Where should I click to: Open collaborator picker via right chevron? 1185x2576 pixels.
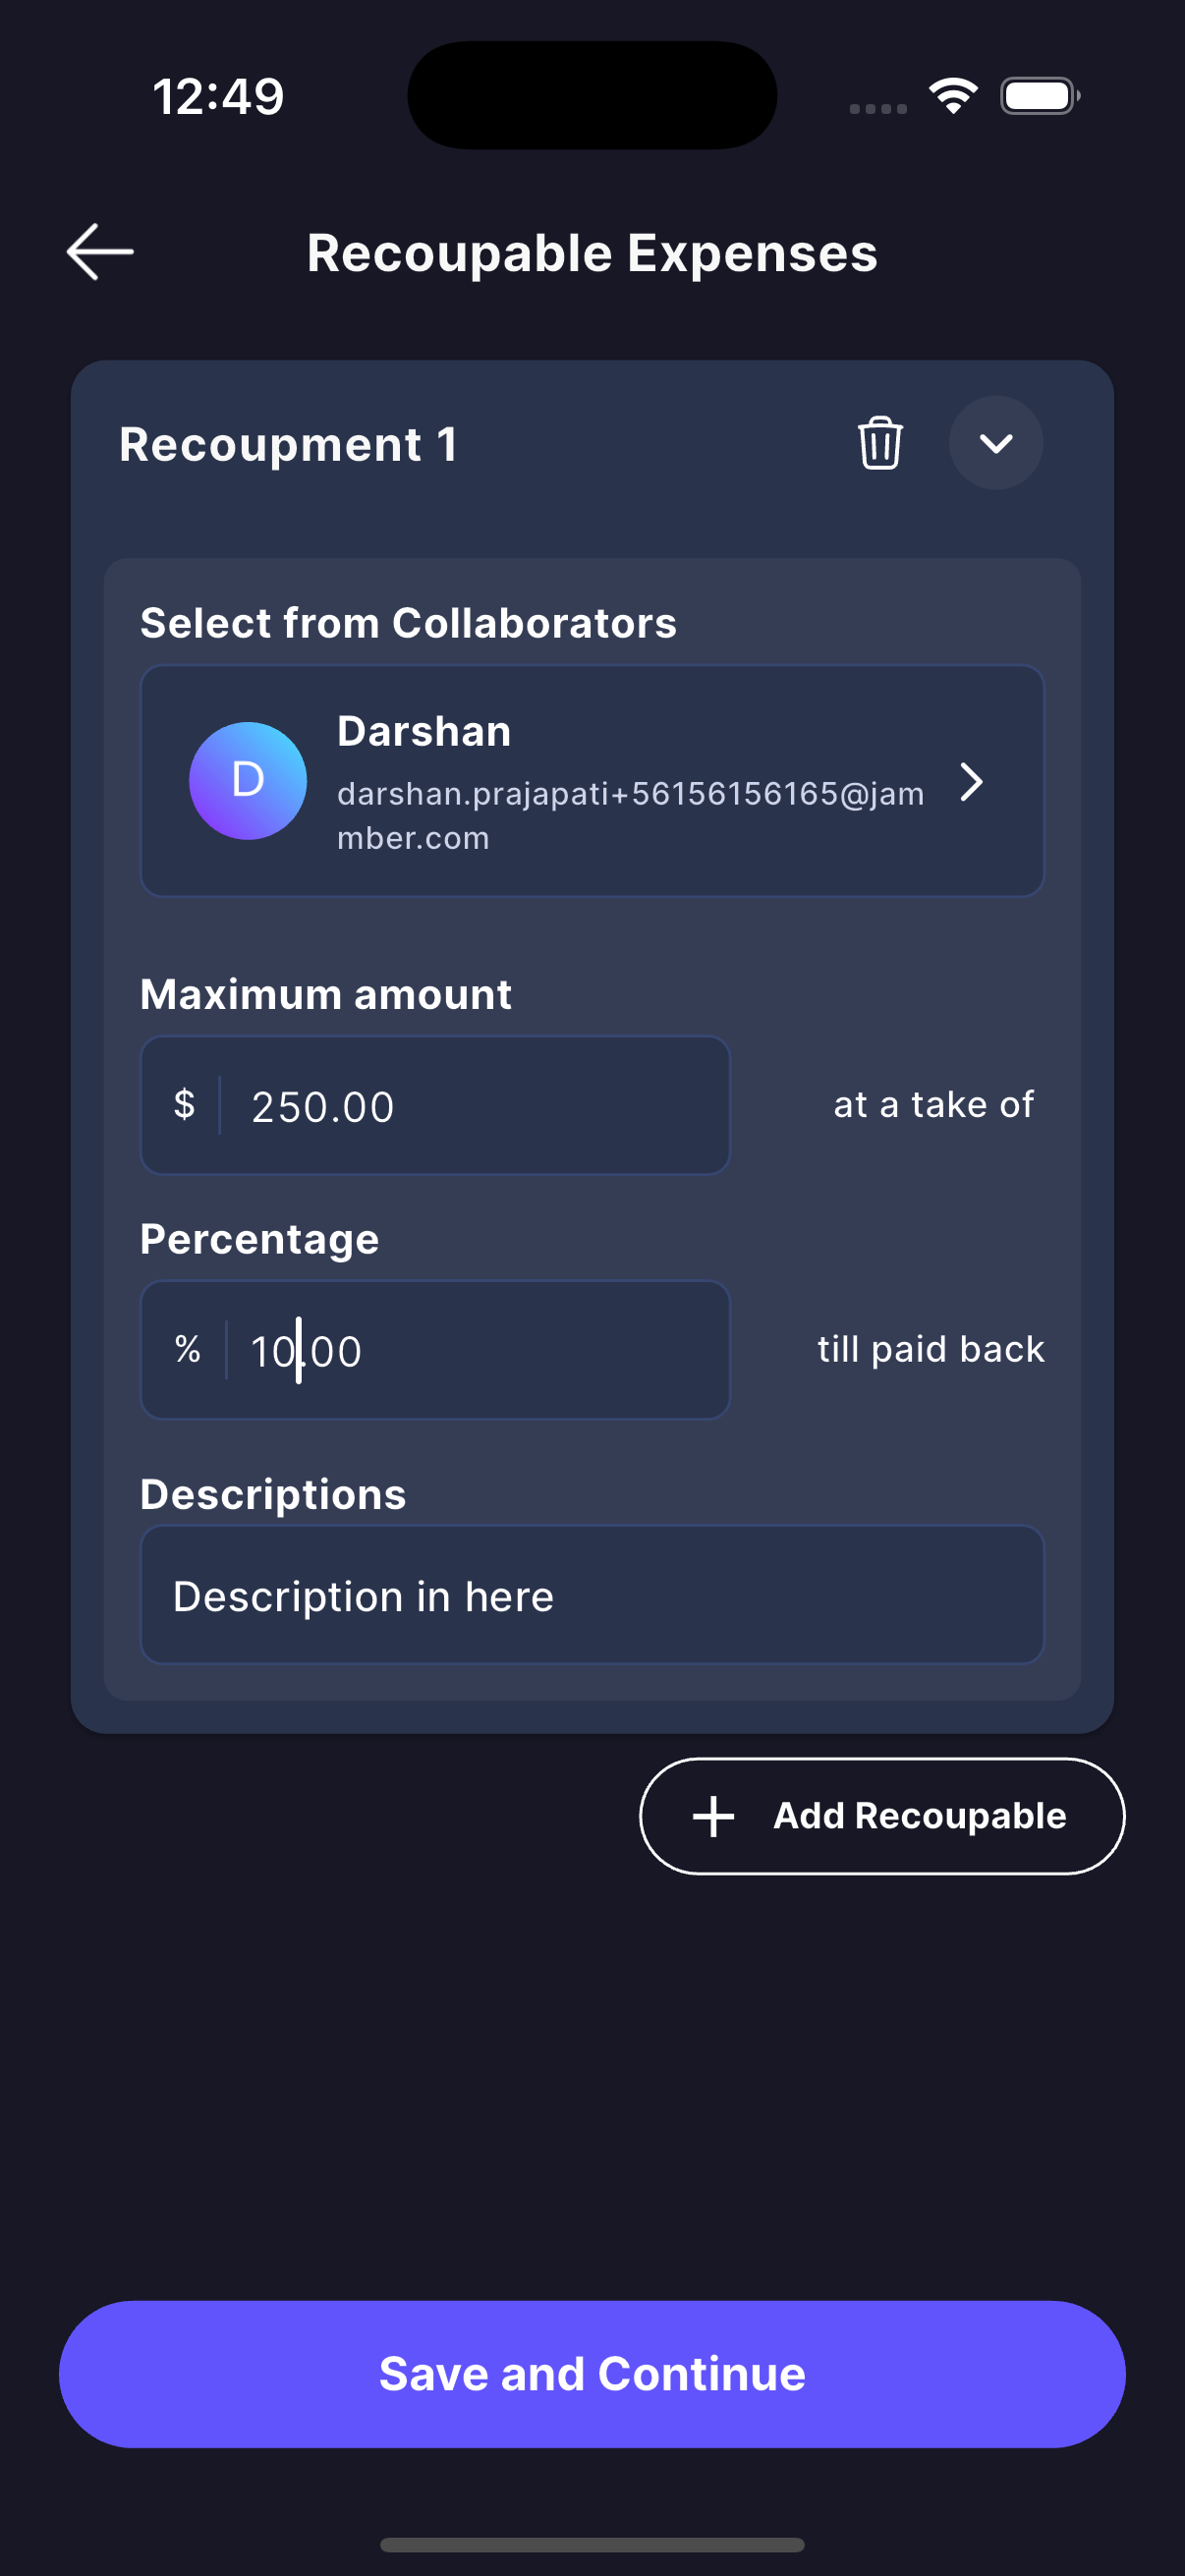(971, 782)
